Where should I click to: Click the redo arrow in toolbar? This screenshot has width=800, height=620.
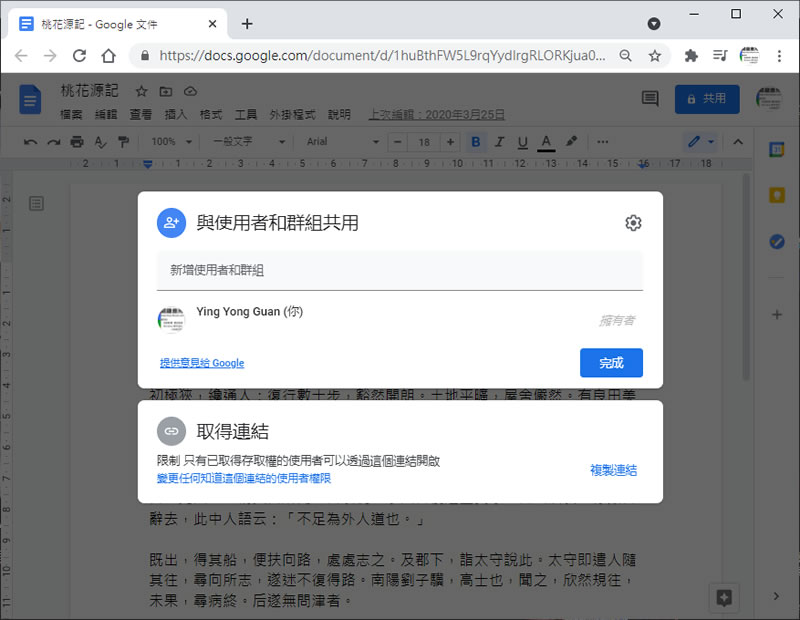tap(54, 142)
